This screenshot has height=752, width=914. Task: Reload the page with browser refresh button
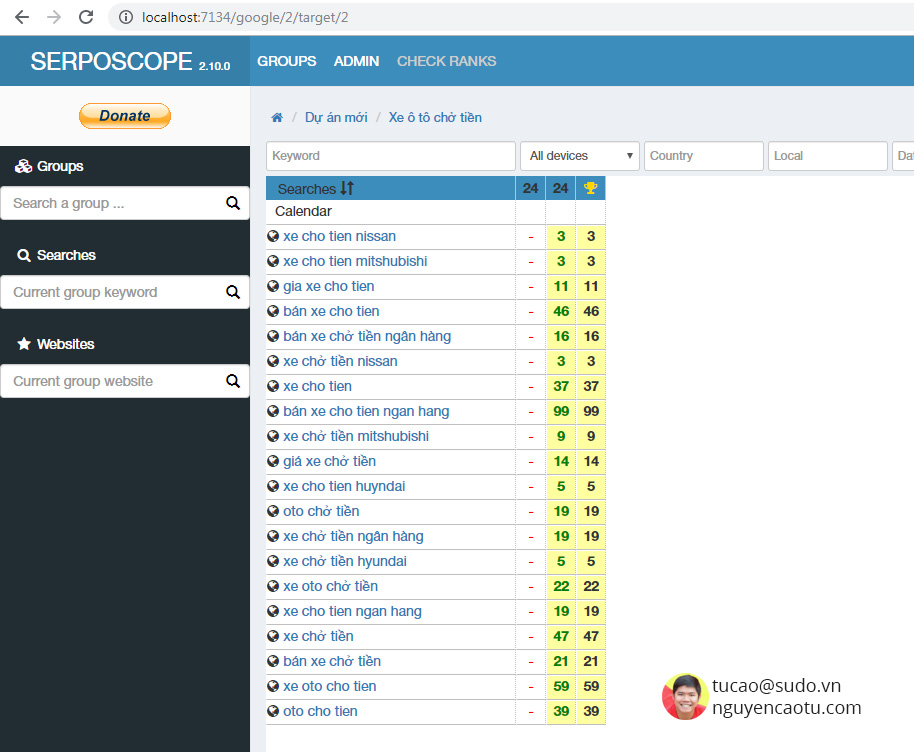(86, 17)
